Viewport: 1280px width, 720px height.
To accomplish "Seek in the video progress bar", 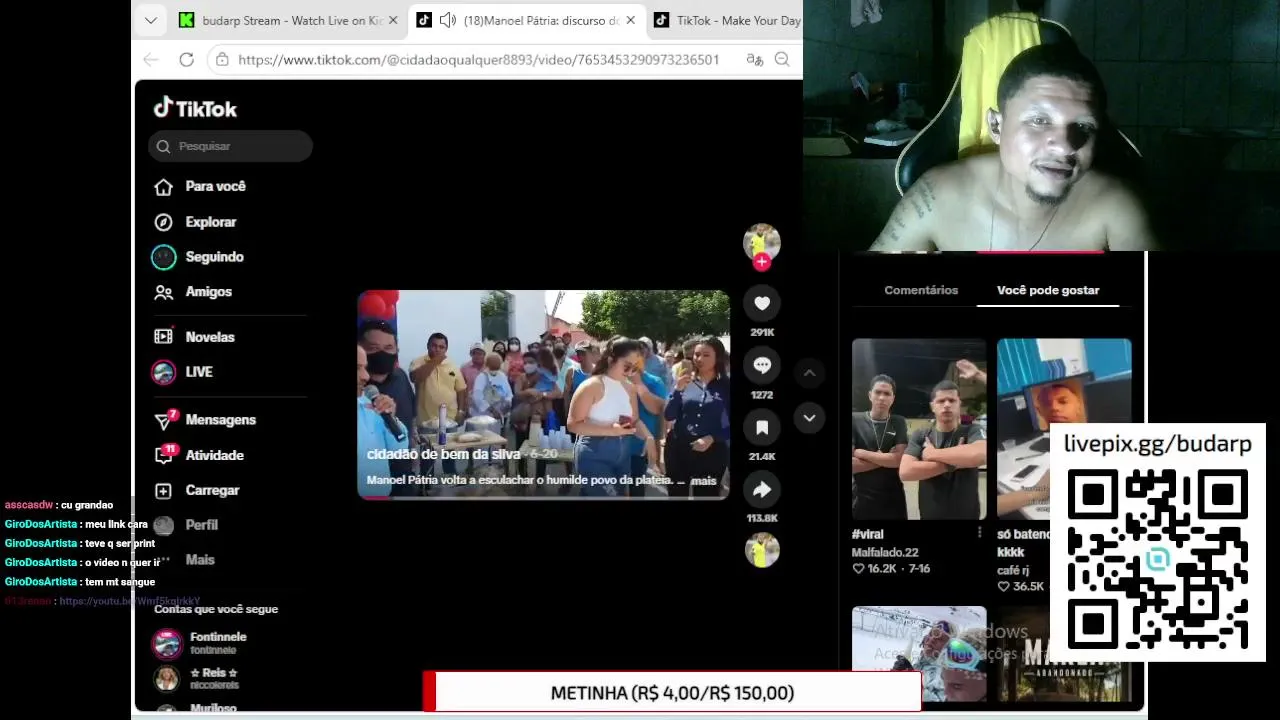I will point(544,497).
